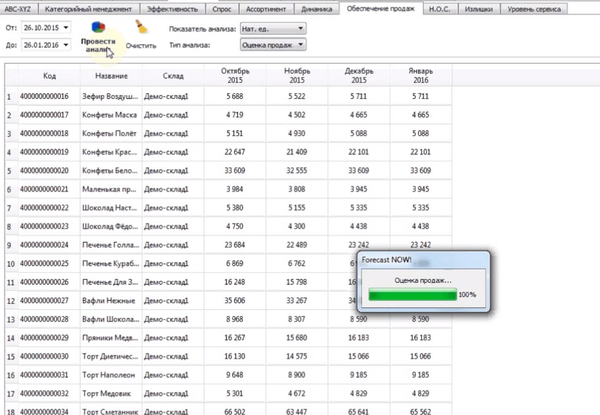Click December value 15 066

tap(359, 356)
